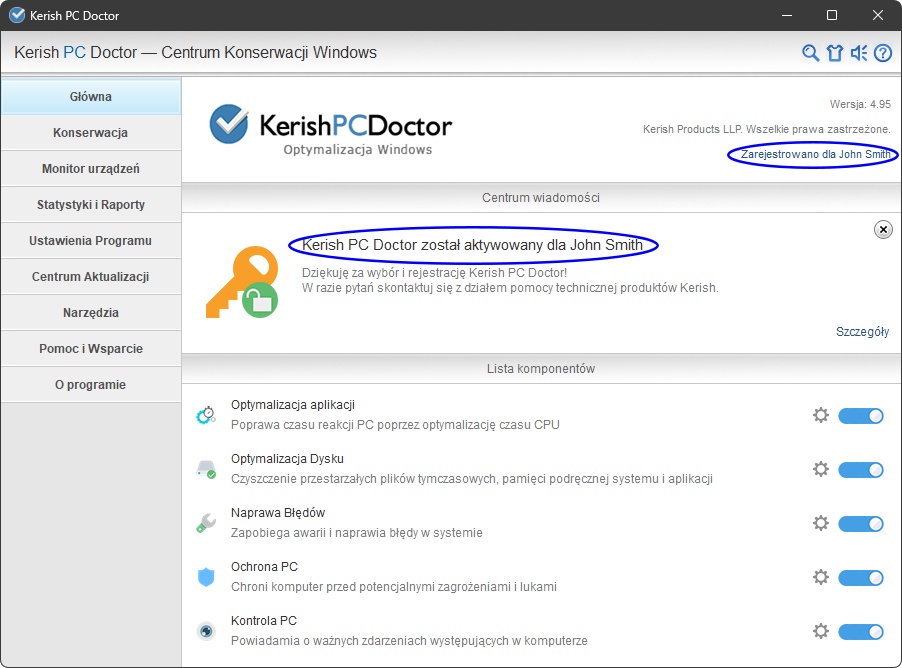The height and width of the screenshot is (668, 902).
Task: Click the gear icon beside Naprawa Błędów
Action: [821, 523]
